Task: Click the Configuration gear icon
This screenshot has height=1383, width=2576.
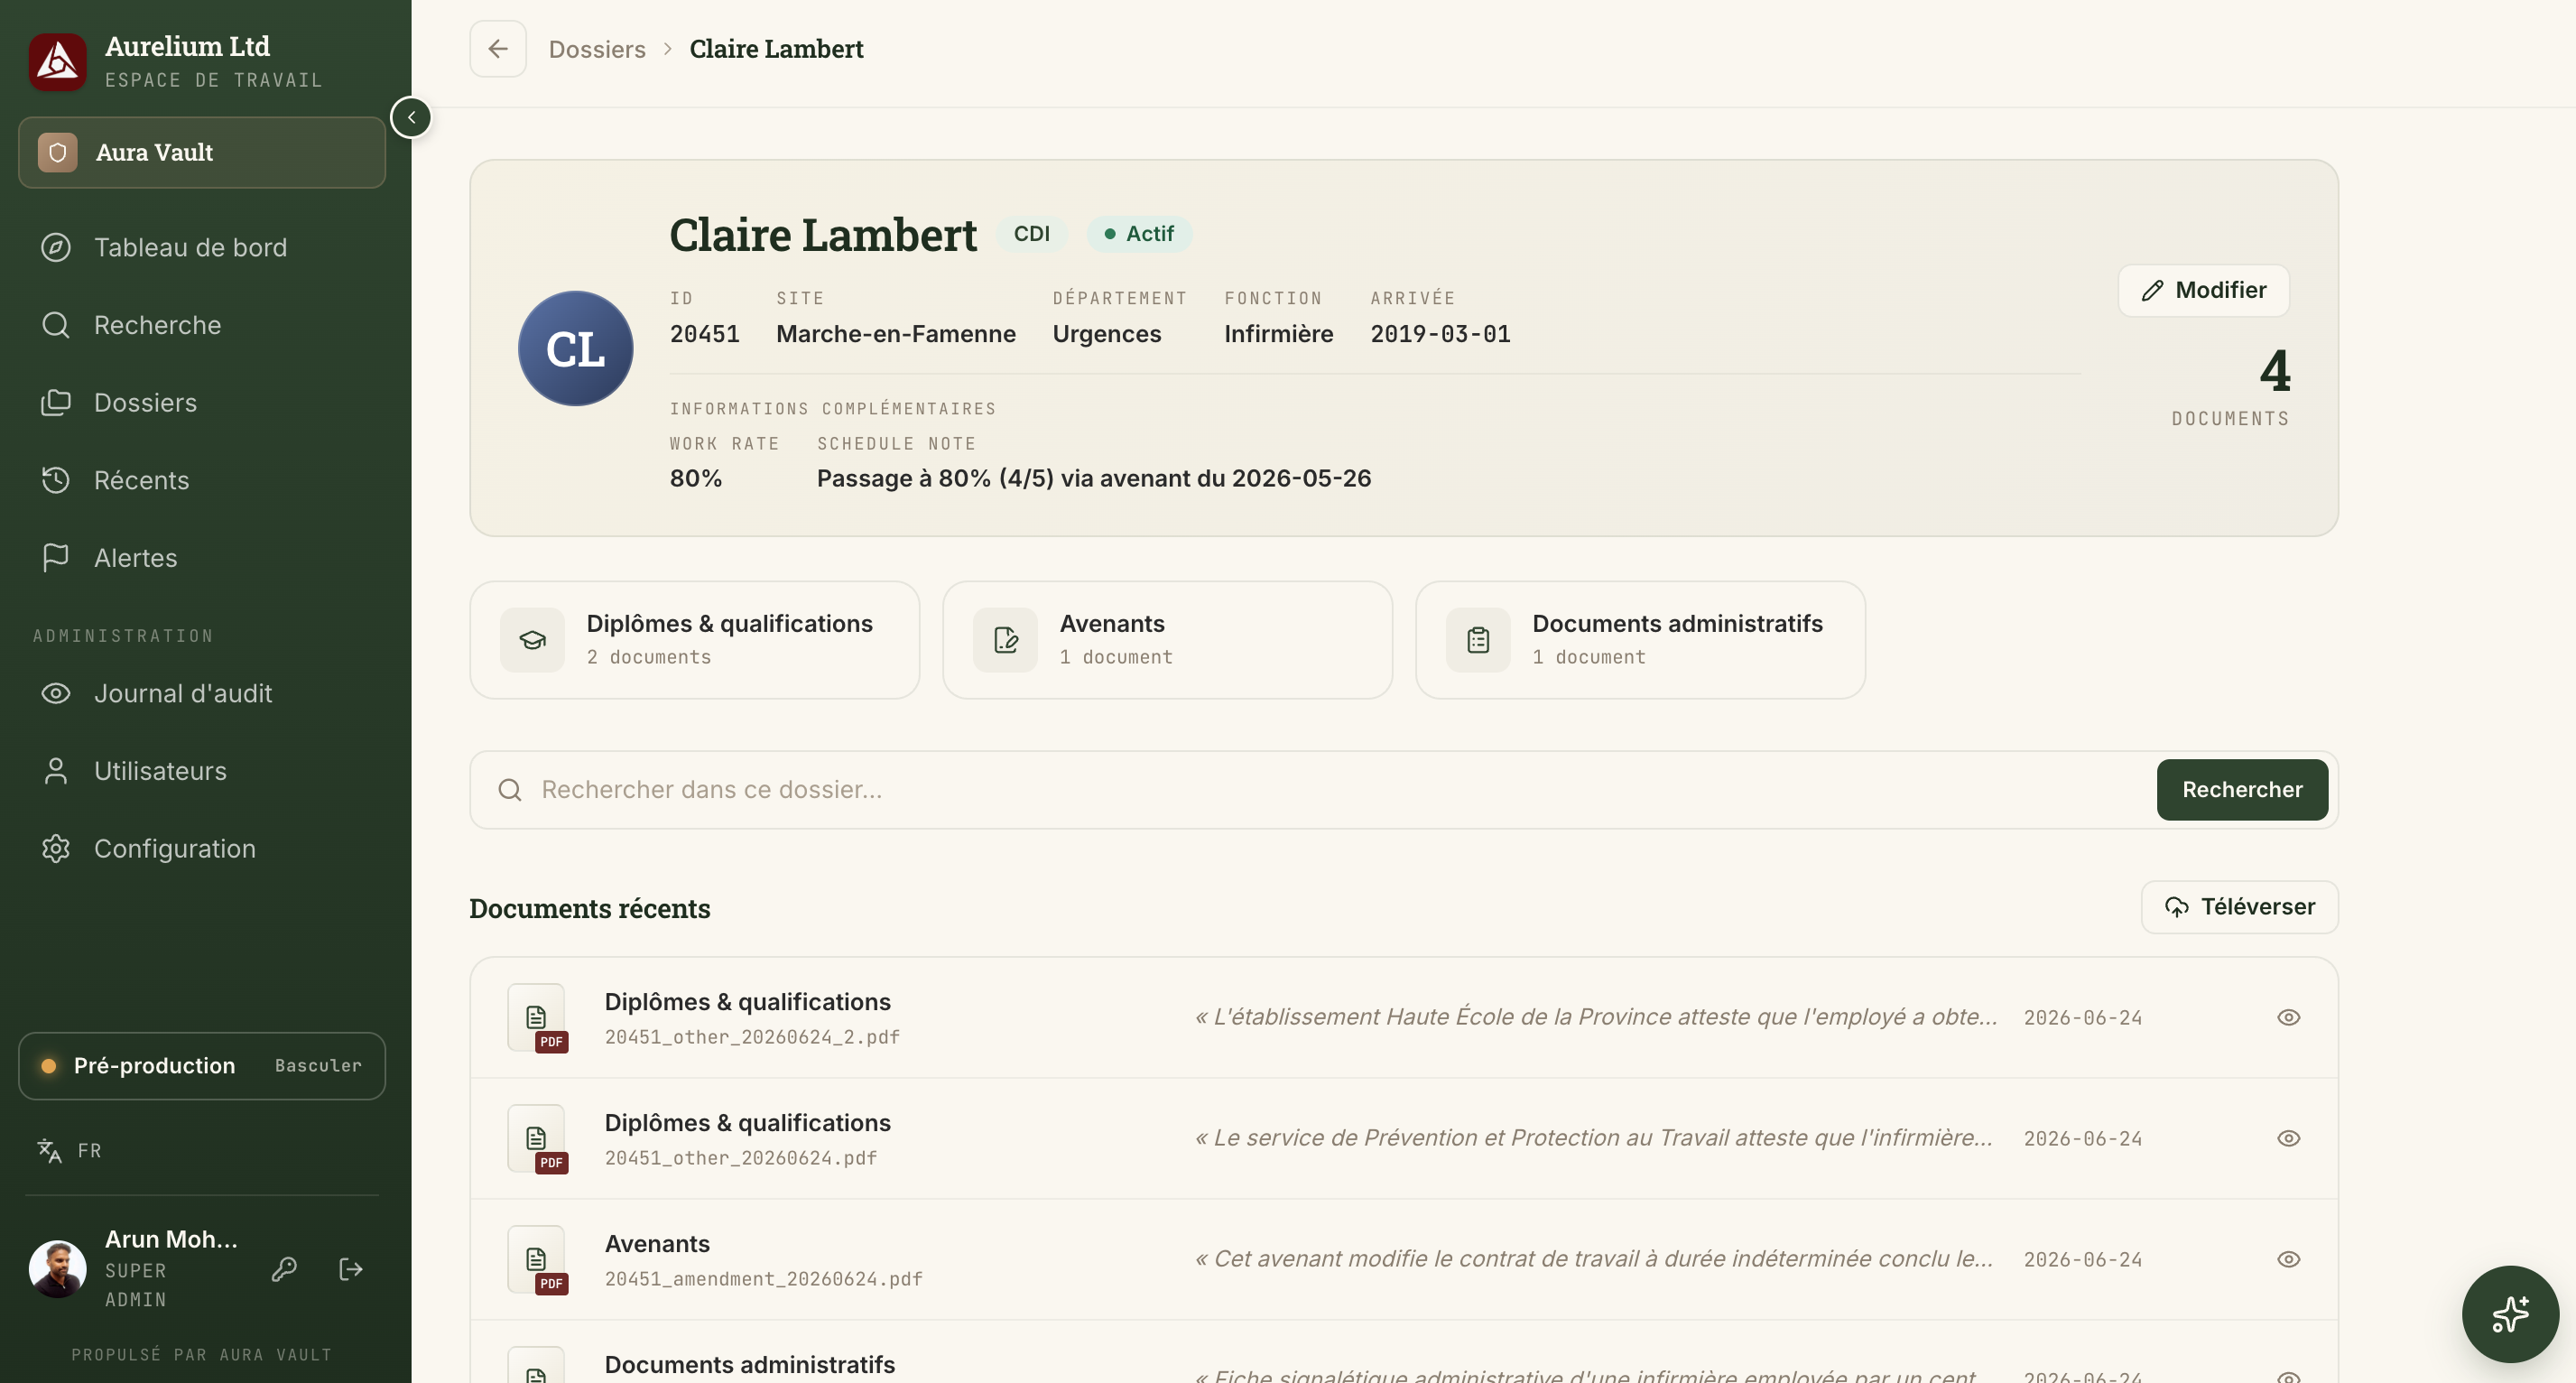Action: pos(56,848)
